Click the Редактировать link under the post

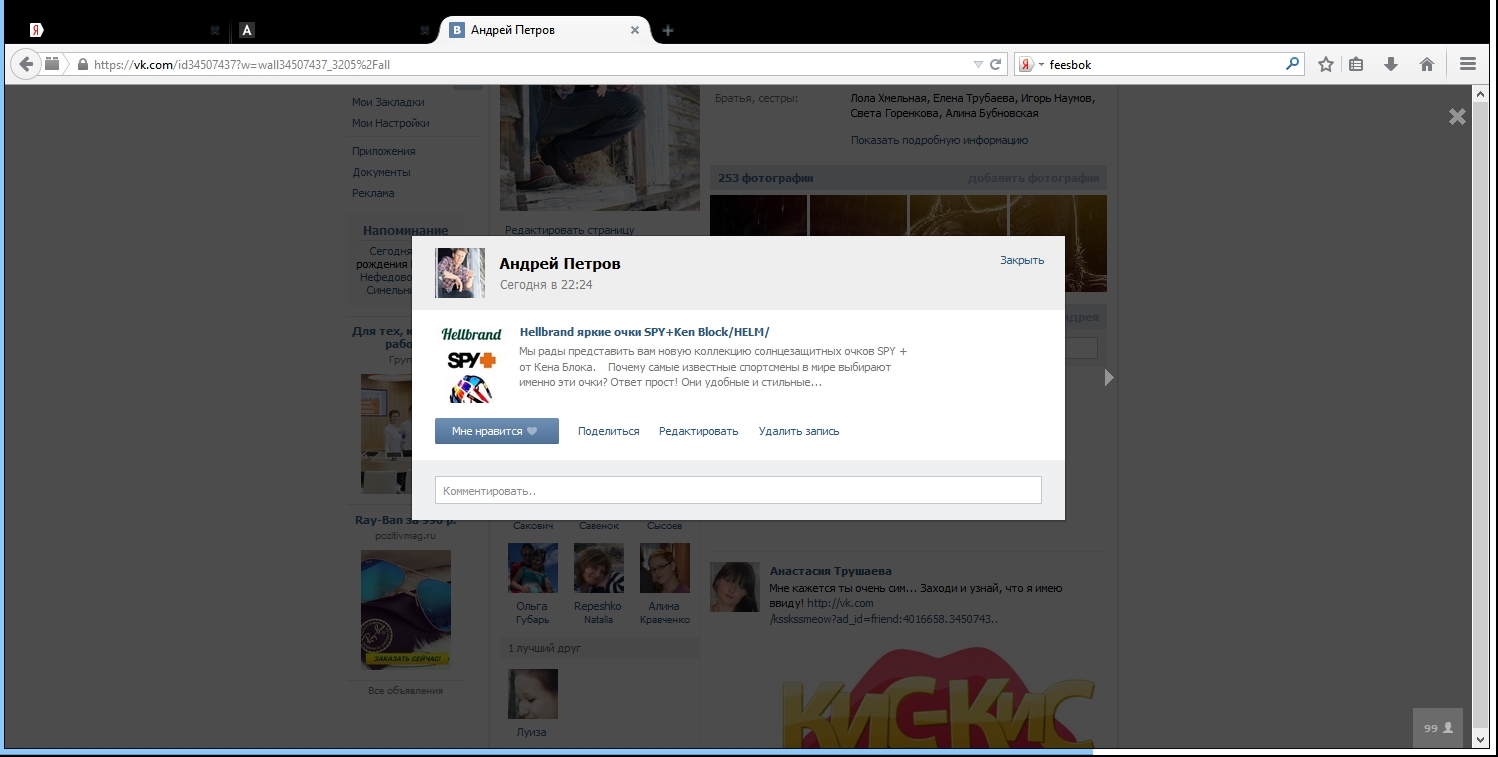click(698, 431)
